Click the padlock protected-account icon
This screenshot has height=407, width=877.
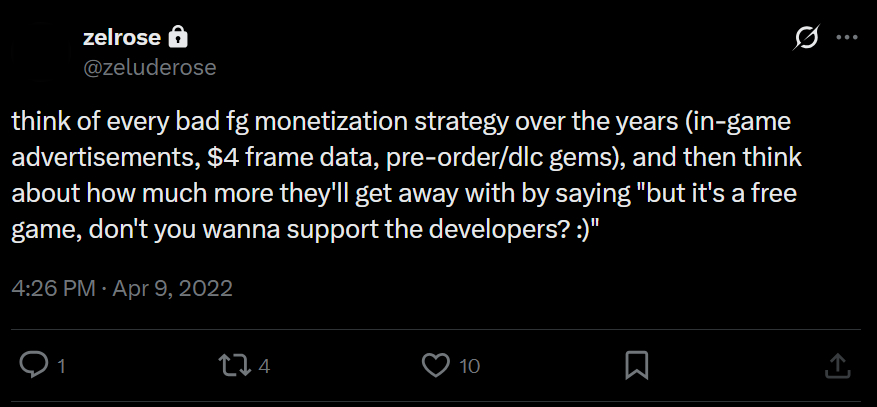point(179,38)
